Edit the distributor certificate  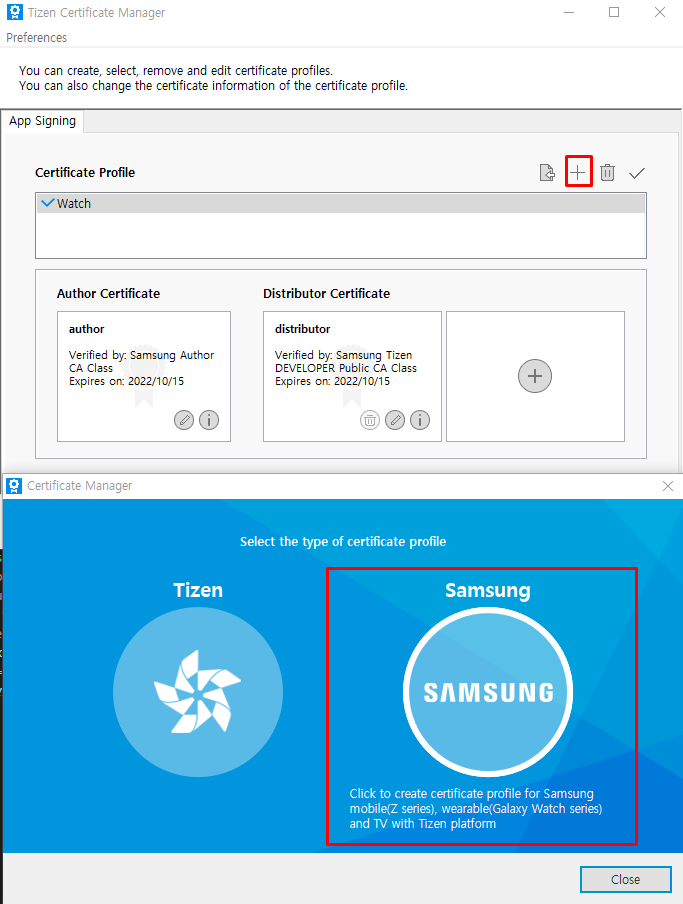[395, 420]
